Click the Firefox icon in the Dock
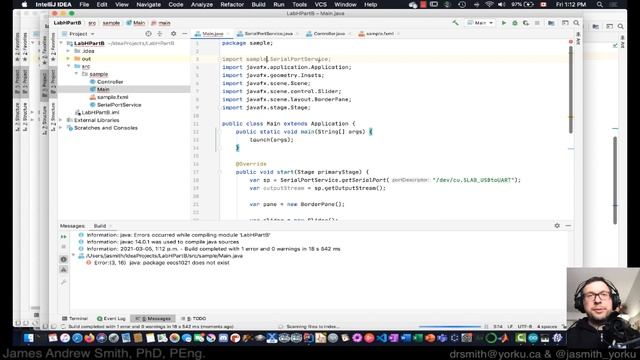Screen dimensions: 640x360 click(x=89, y=338)
